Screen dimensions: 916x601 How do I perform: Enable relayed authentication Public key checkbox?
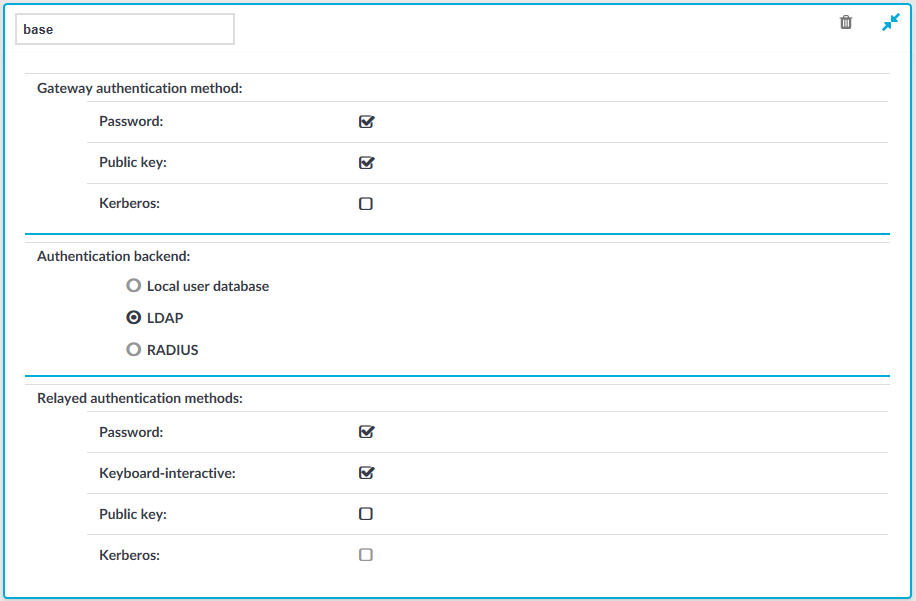click(x=366, y=514)
